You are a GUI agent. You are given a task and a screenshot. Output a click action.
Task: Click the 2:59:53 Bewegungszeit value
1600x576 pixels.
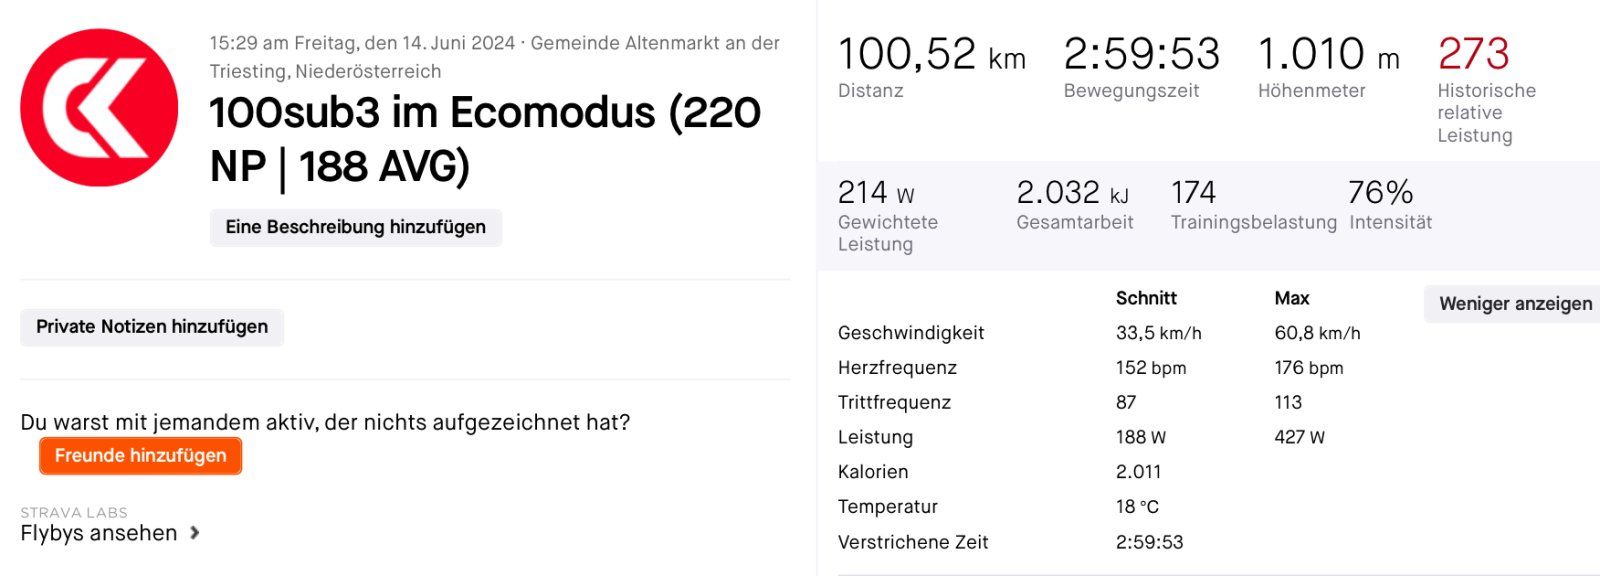(1141, 55)
